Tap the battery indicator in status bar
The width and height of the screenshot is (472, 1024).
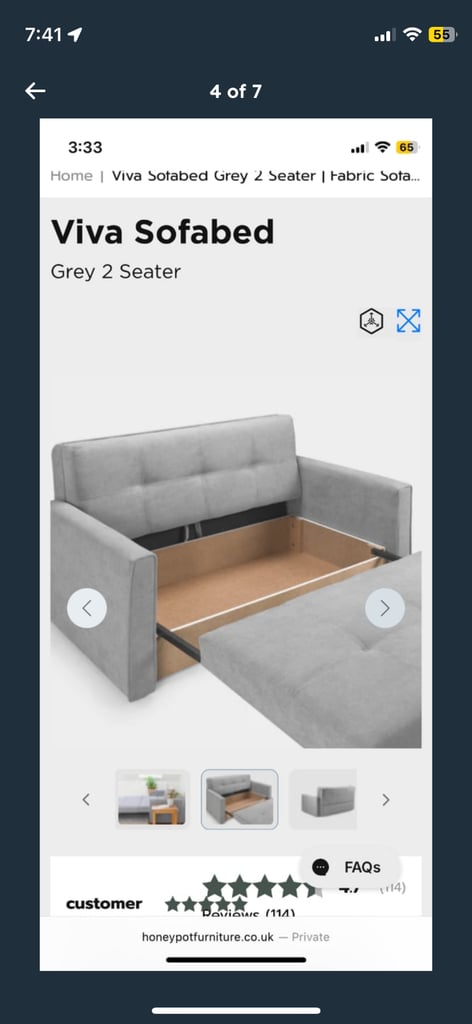click(x=441, y=35)
